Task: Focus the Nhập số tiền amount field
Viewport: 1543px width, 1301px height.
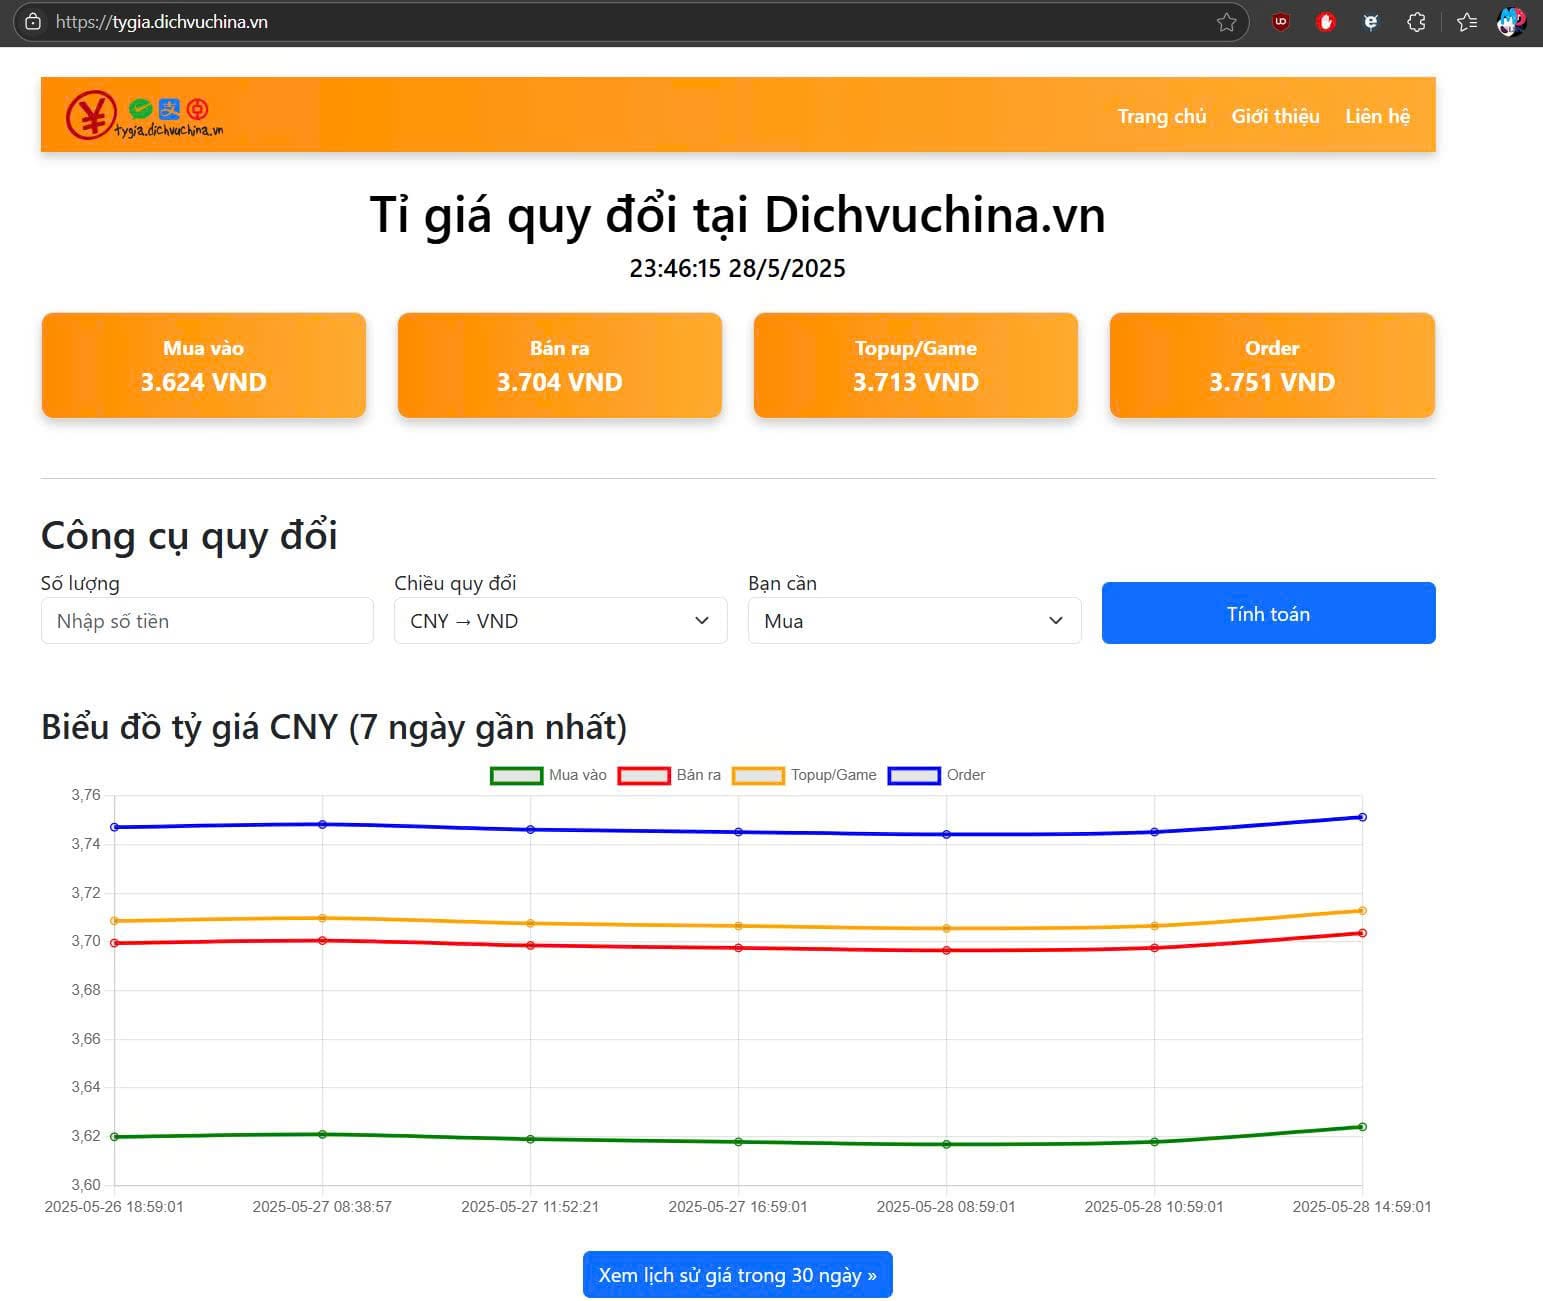Action: (x=207, y=621)
